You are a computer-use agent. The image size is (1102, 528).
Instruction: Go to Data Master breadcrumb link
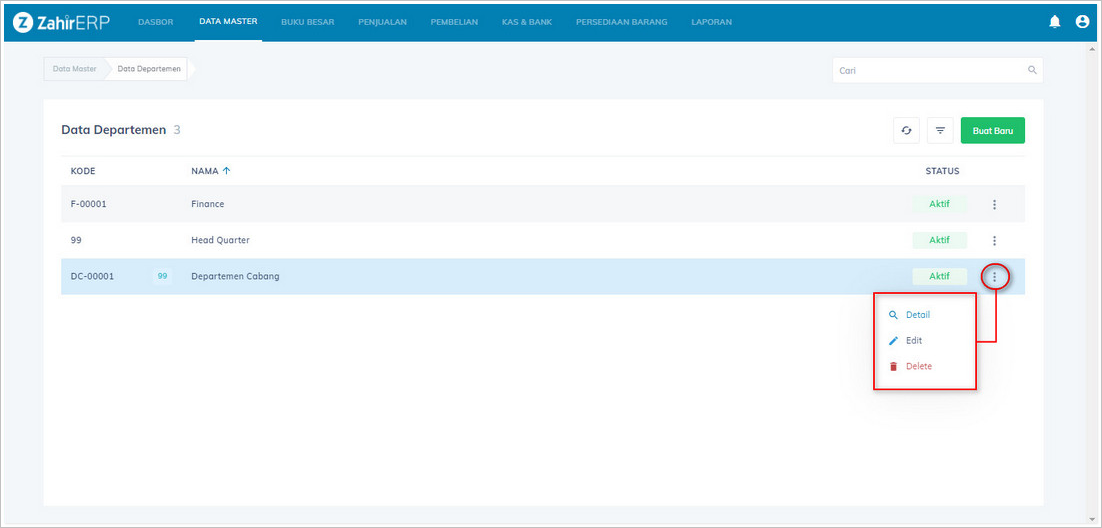tap(75, 69)
